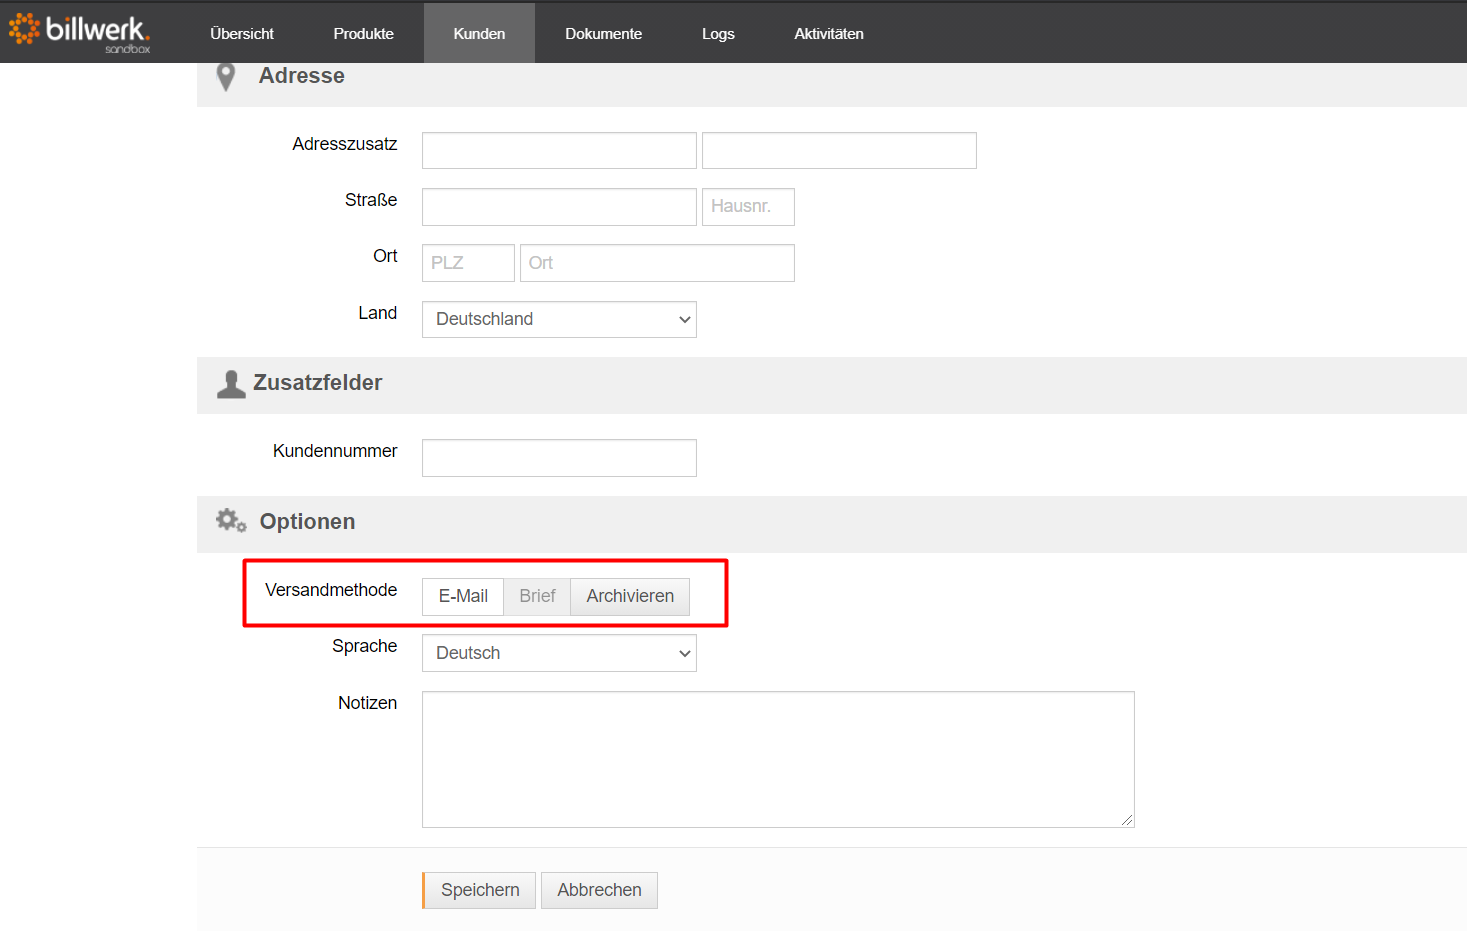Click the Ort city input field
This screenshot has width=1467, height=931.
click(x=657, y=263)
